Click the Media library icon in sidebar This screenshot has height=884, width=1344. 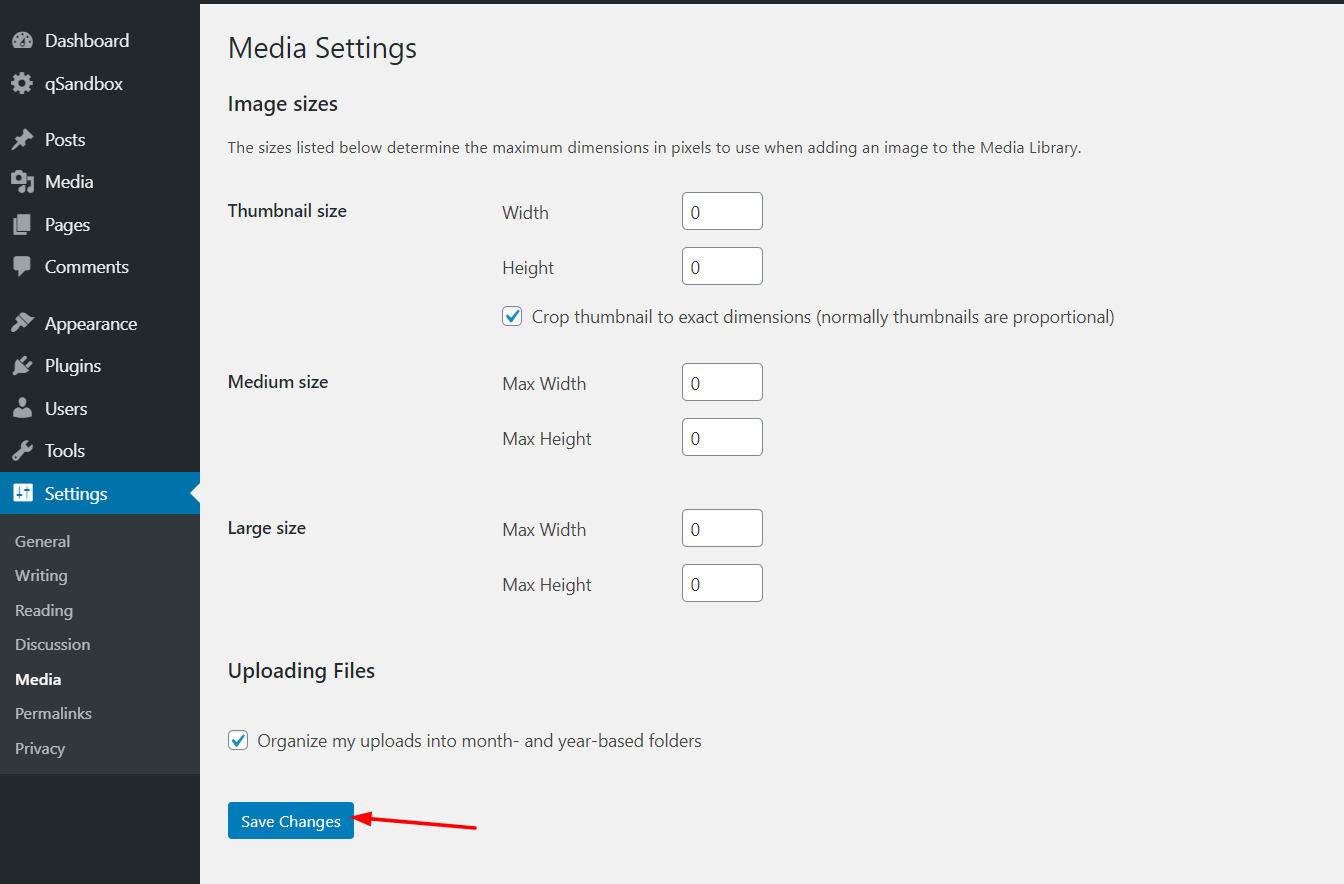click(x=22, y=182)
